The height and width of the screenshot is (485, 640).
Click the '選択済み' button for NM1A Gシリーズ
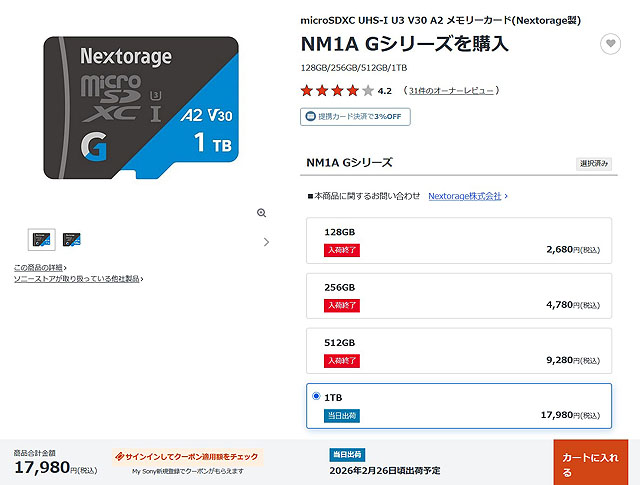[594, 163]
